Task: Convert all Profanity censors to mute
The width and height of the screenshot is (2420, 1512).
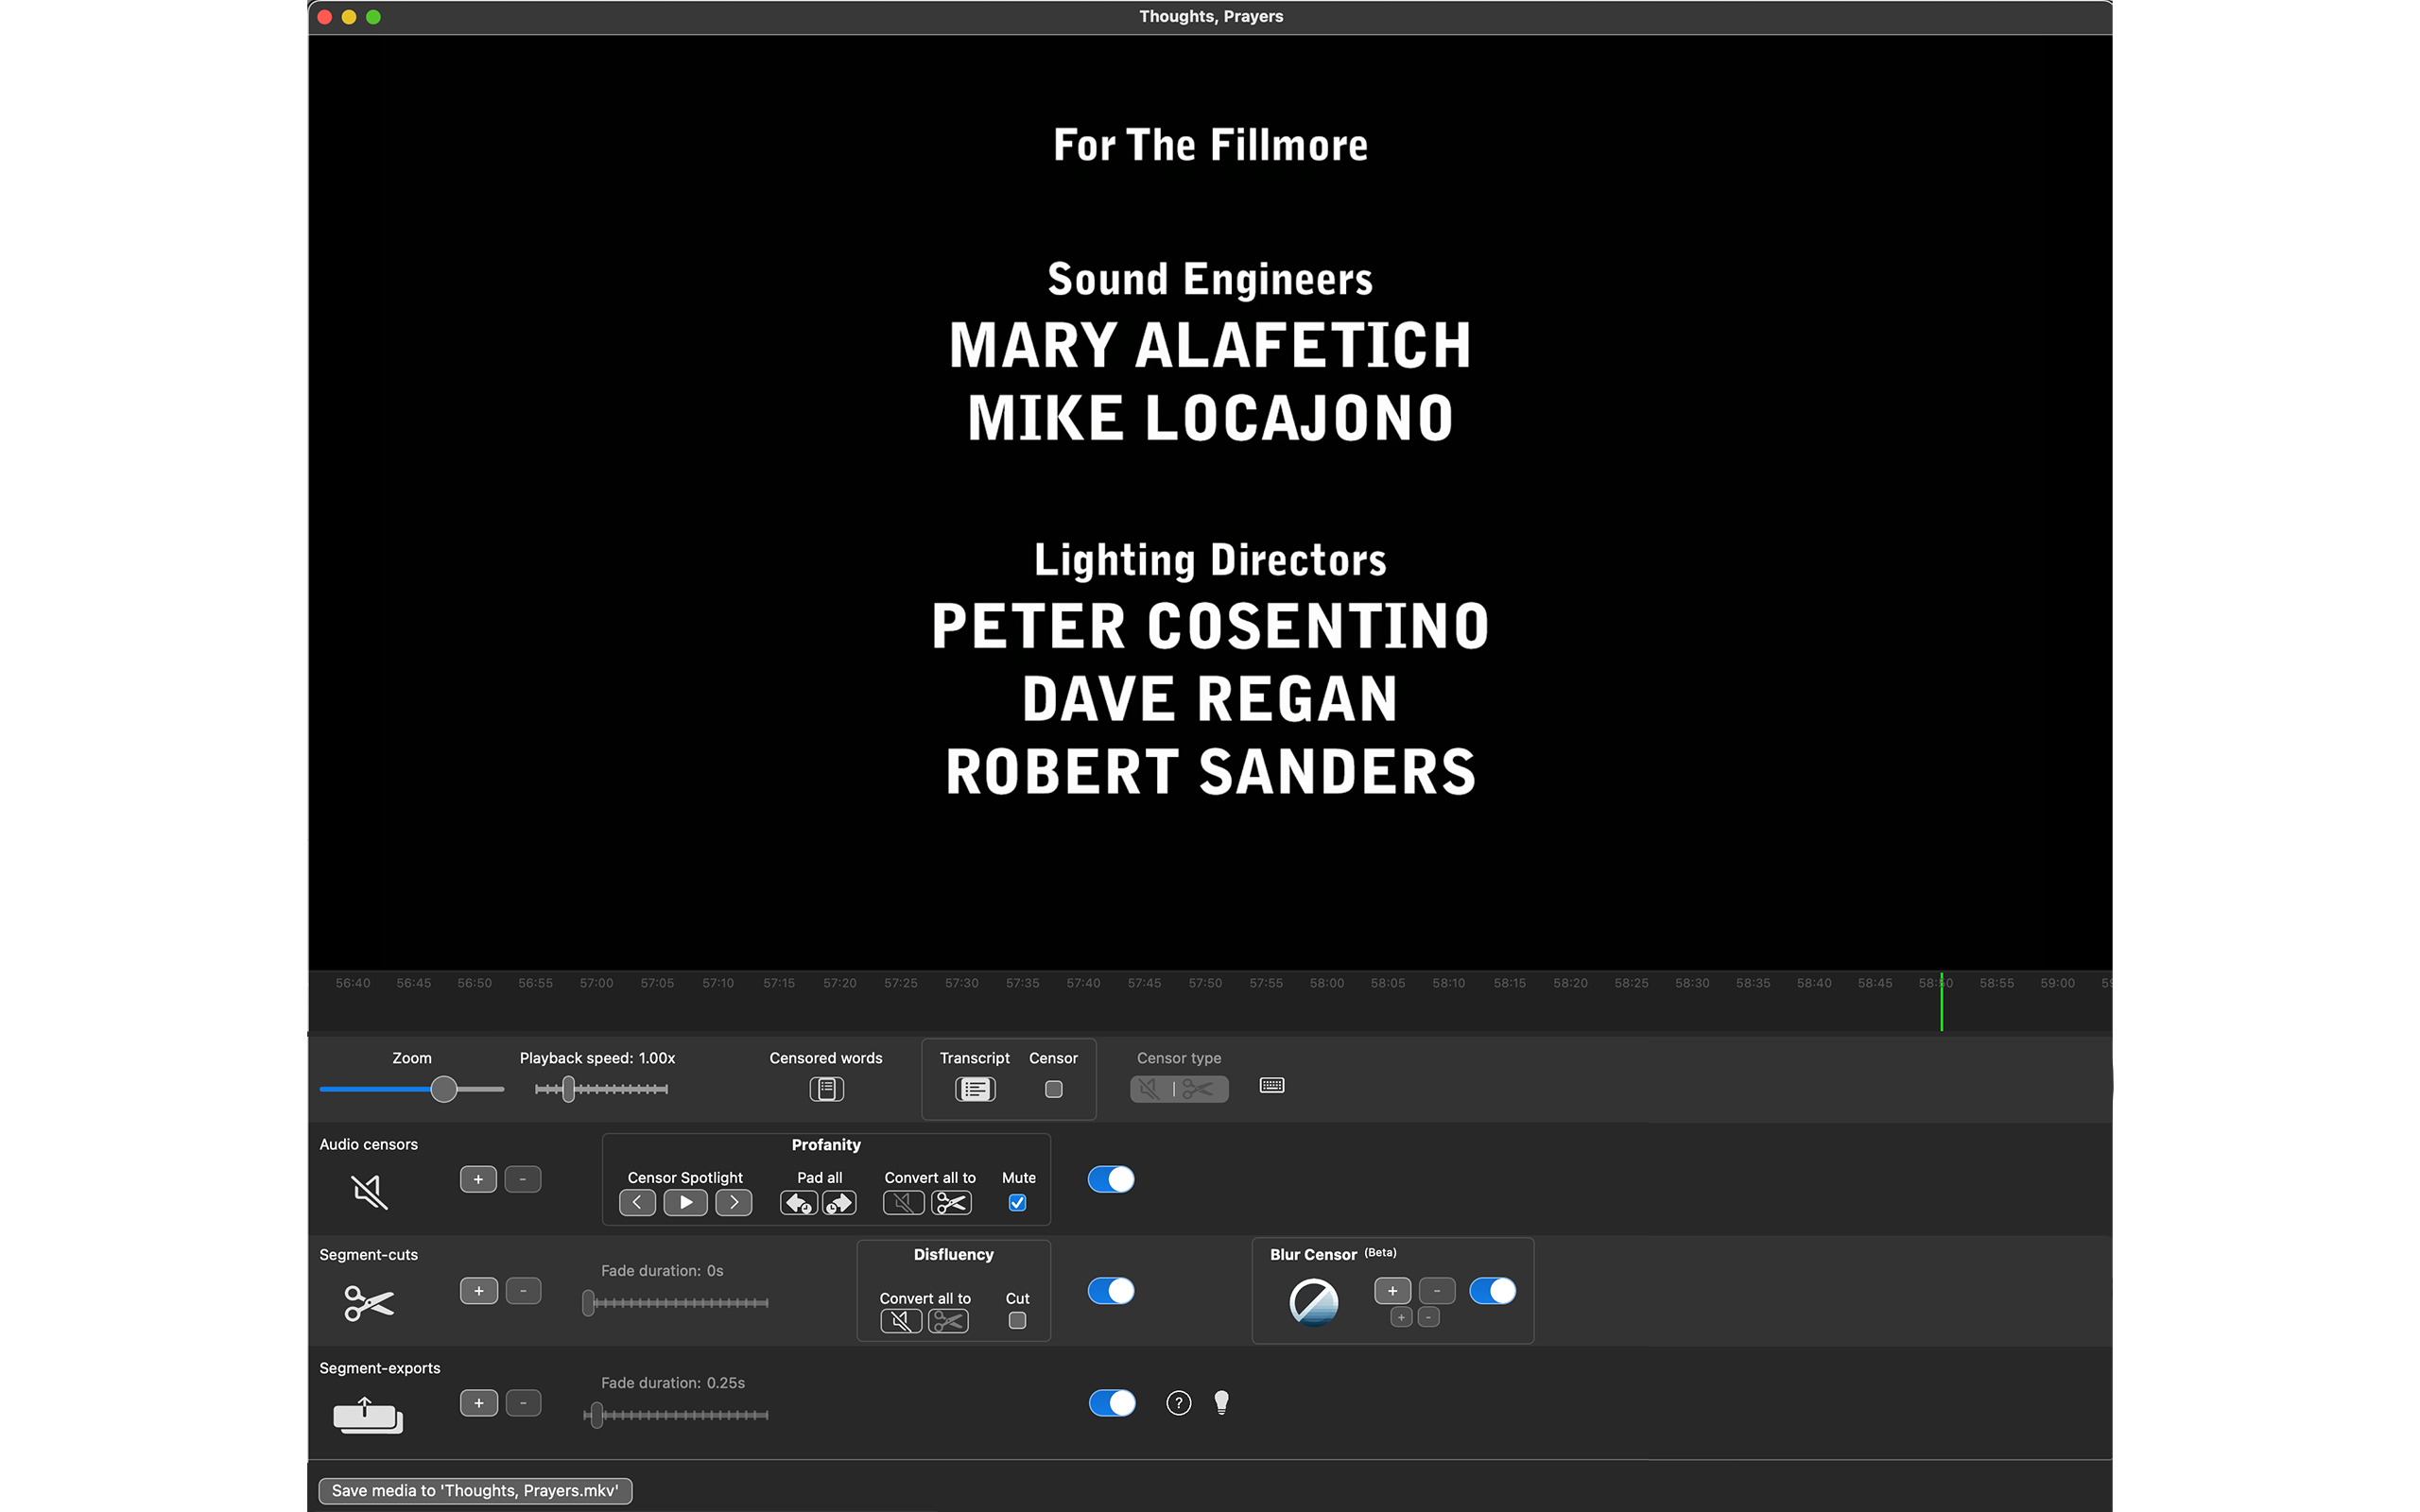Action: click(x=903, y=1203)
